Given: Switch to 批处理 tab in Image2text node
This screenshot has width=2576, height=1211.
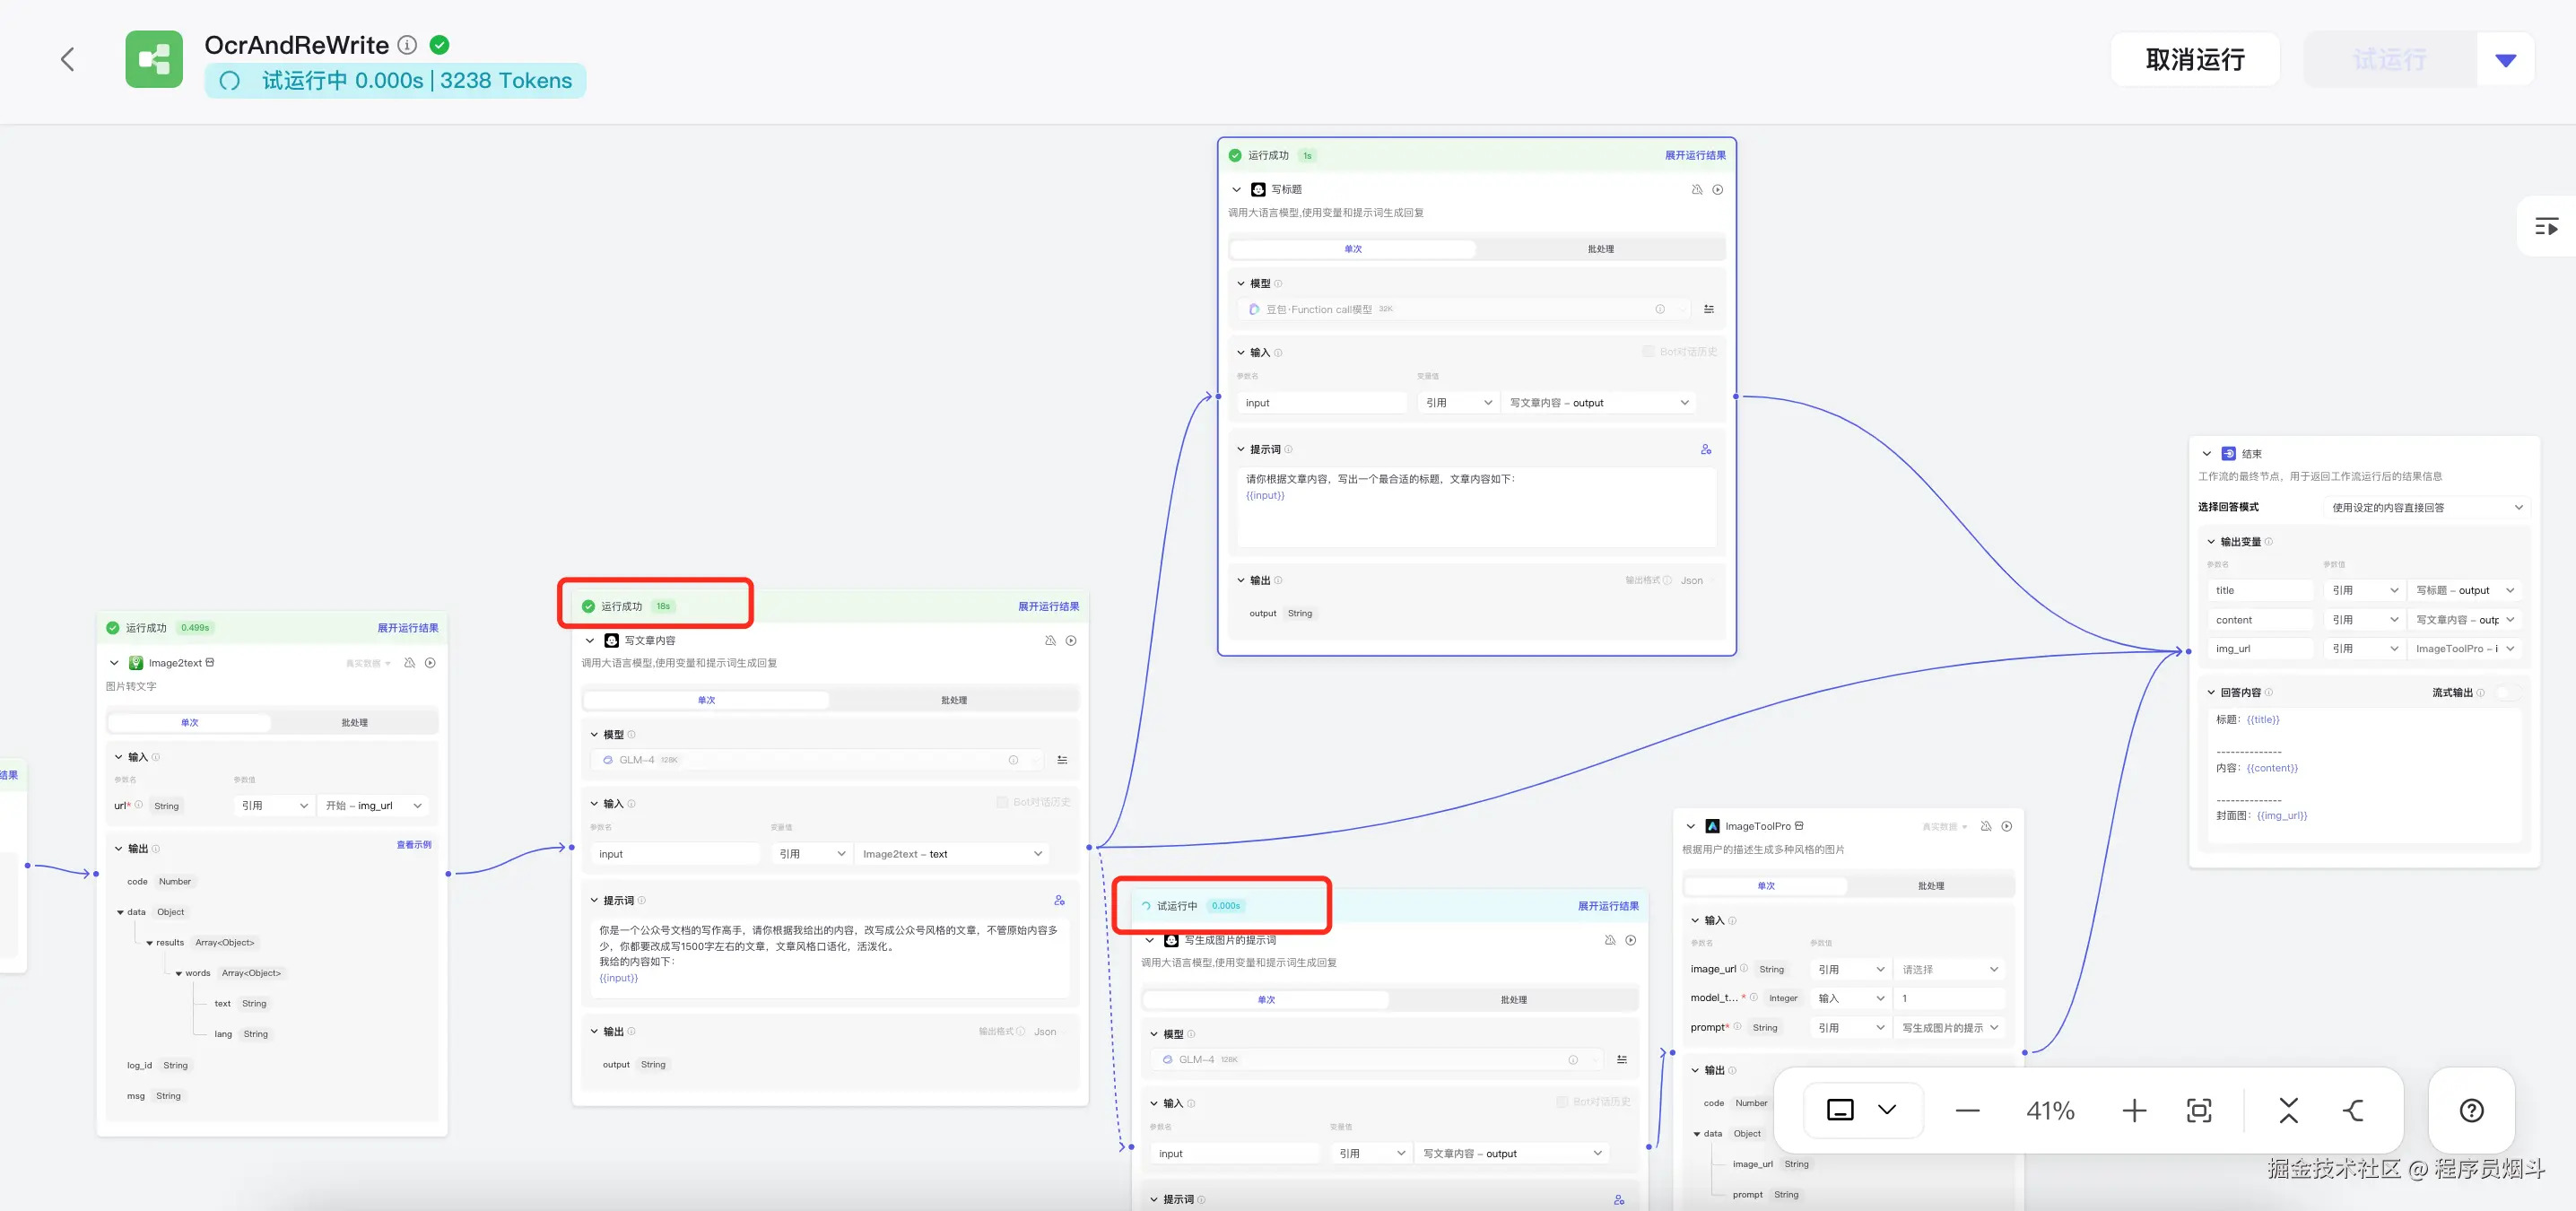Looking at the screenshot, I should pos(354,722).
